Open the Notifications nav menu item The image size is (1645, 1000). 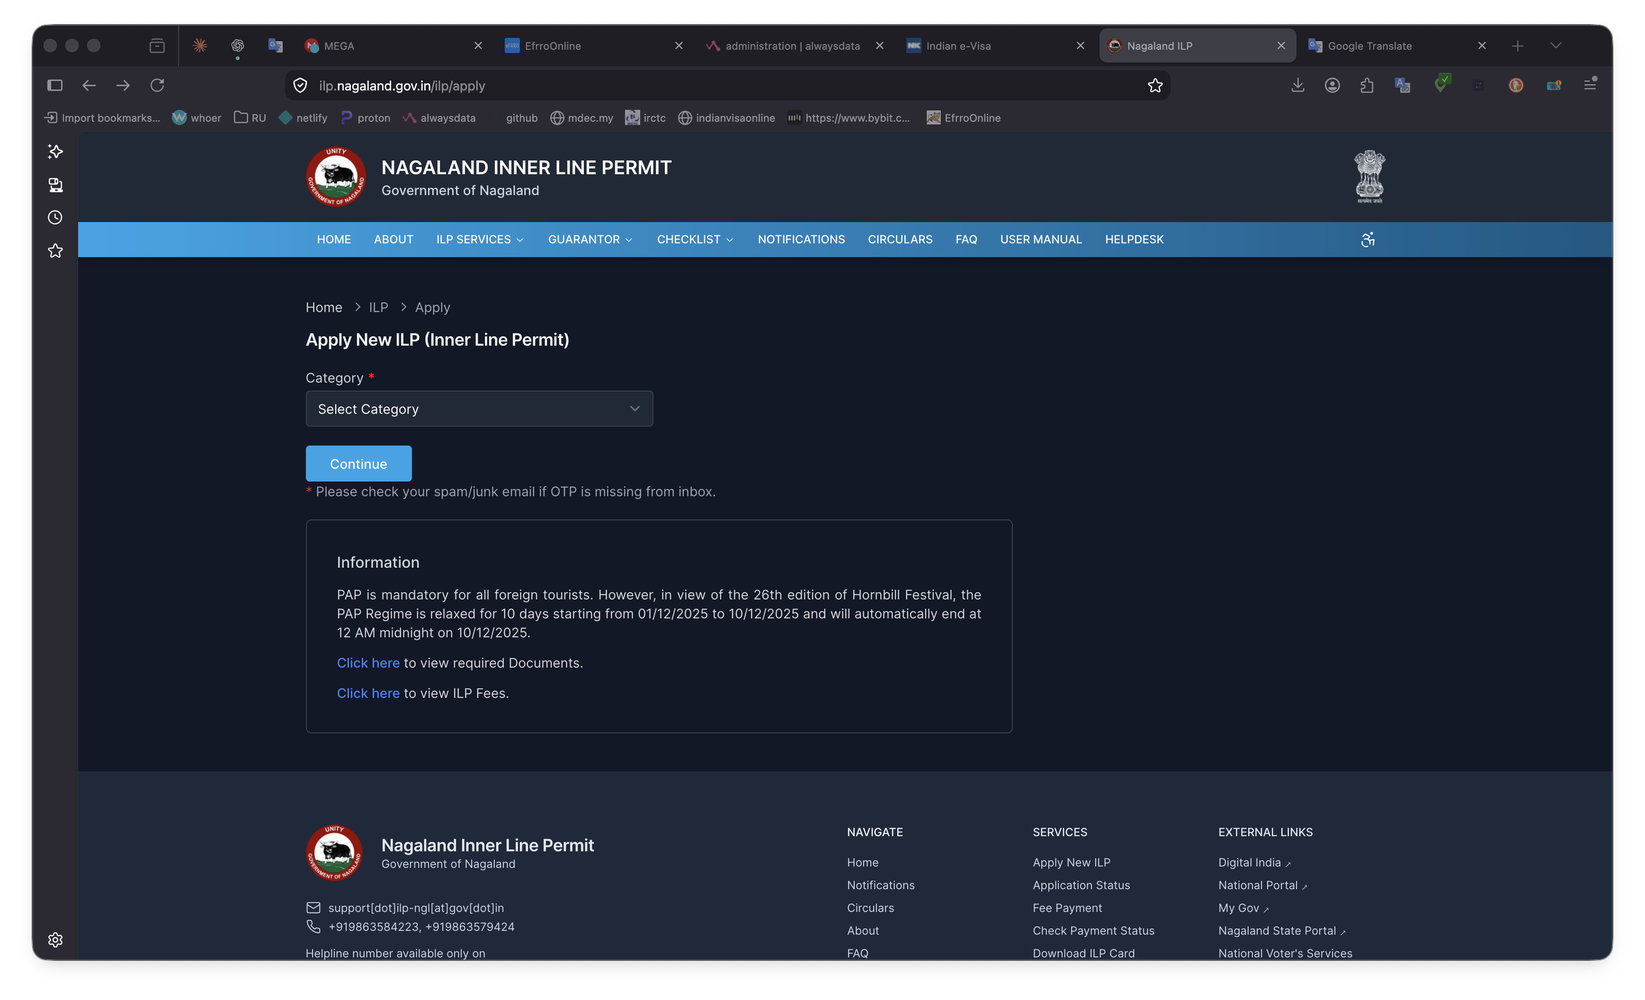801,240
